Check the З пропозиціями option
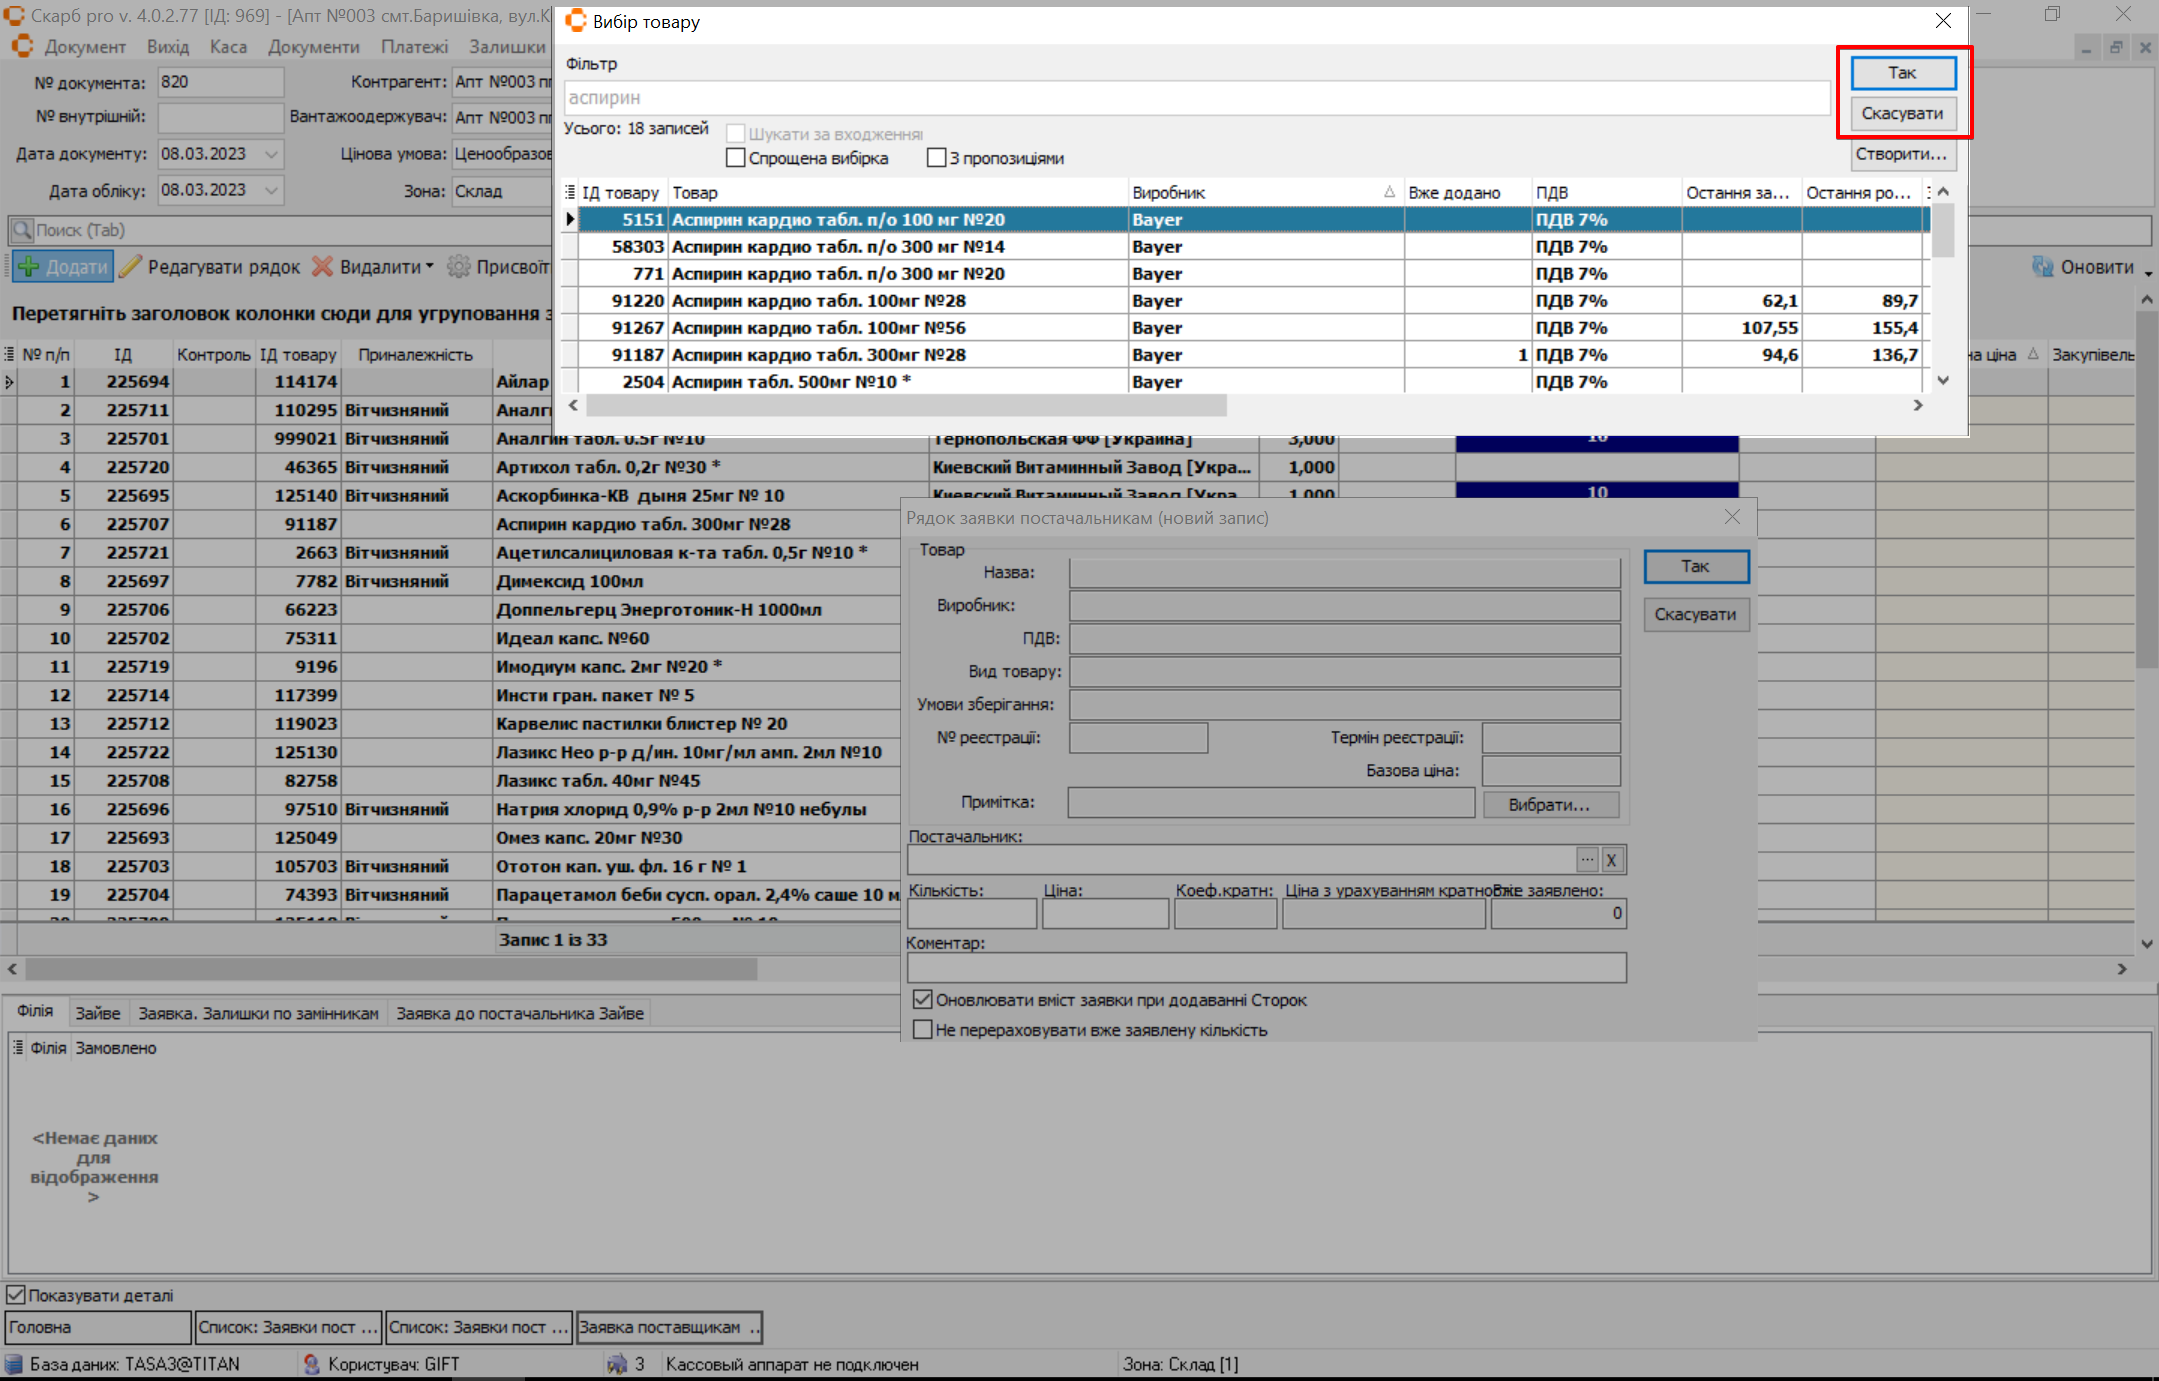The image size is (2159, 1381). pyautogui.click(x=937, y=158)
